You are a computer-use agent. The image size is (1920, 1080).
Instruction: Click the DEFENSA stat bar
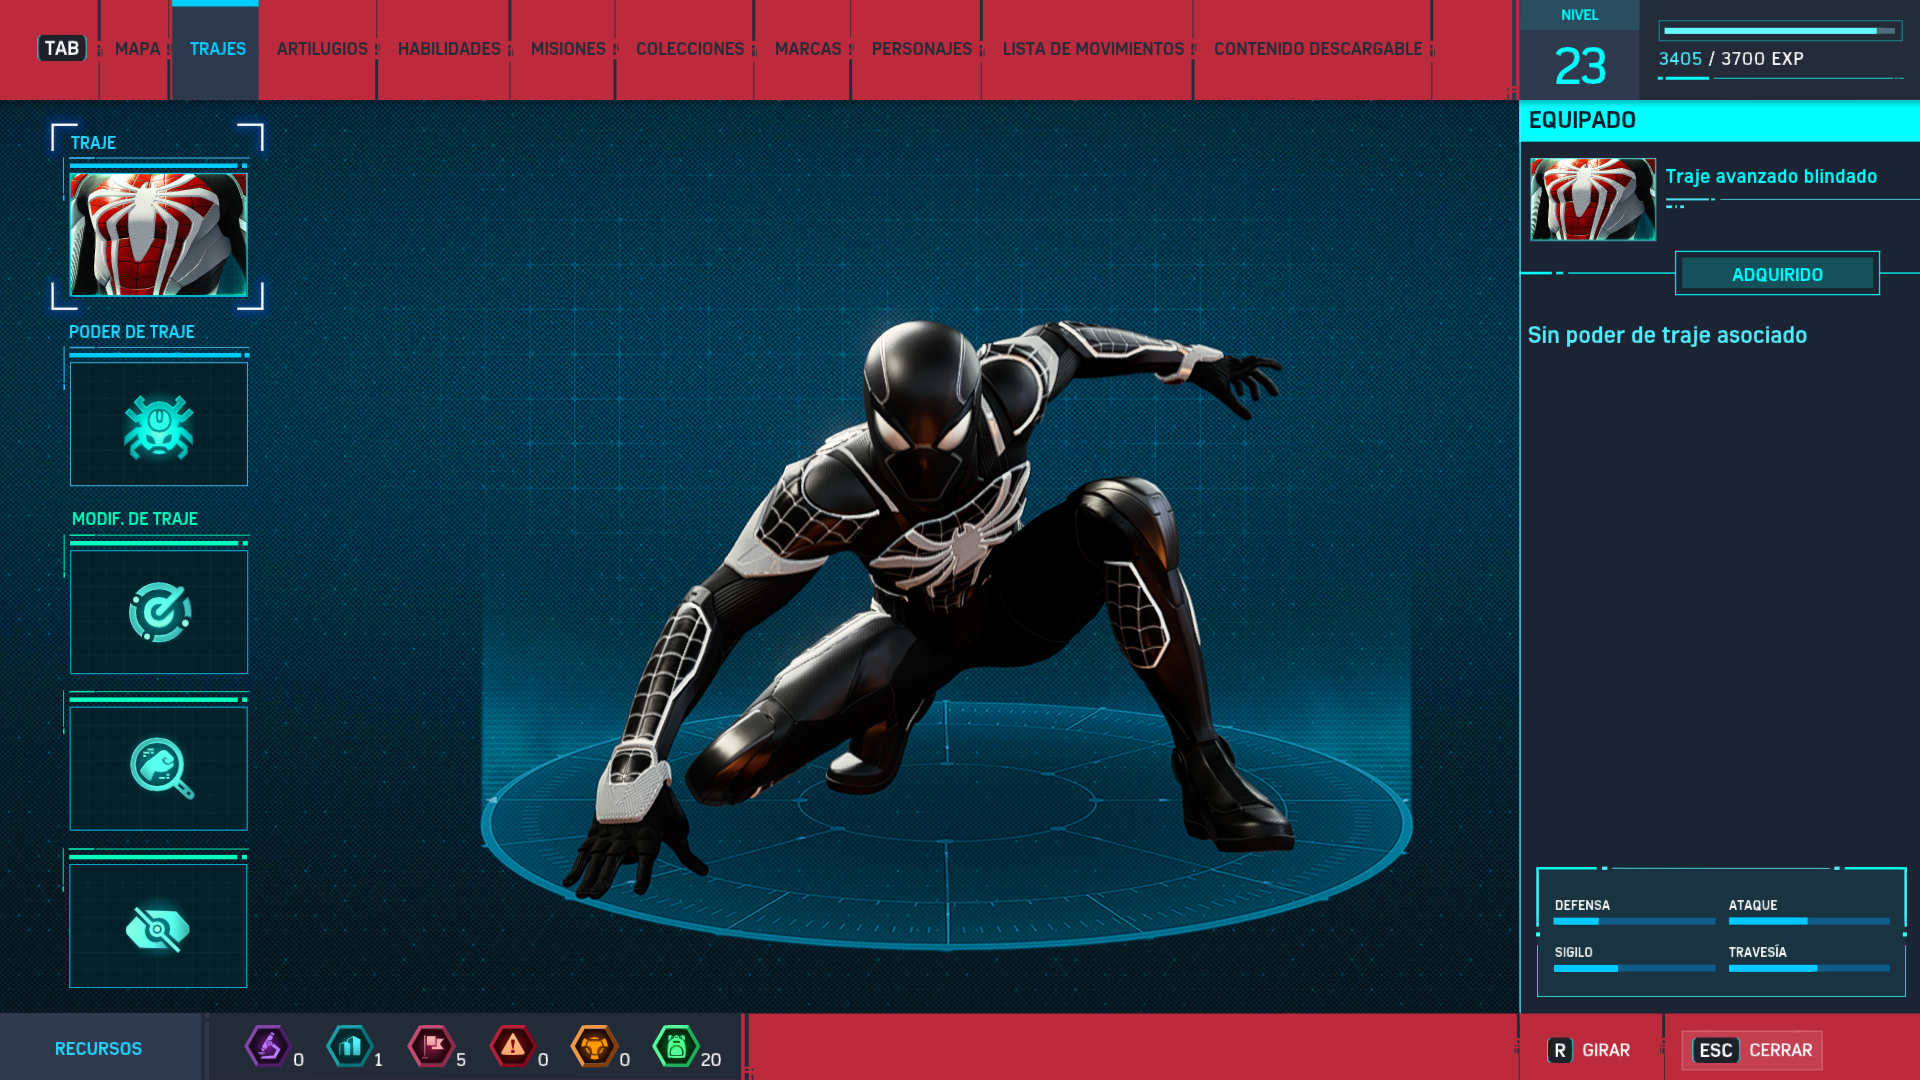coord(1634,921)
